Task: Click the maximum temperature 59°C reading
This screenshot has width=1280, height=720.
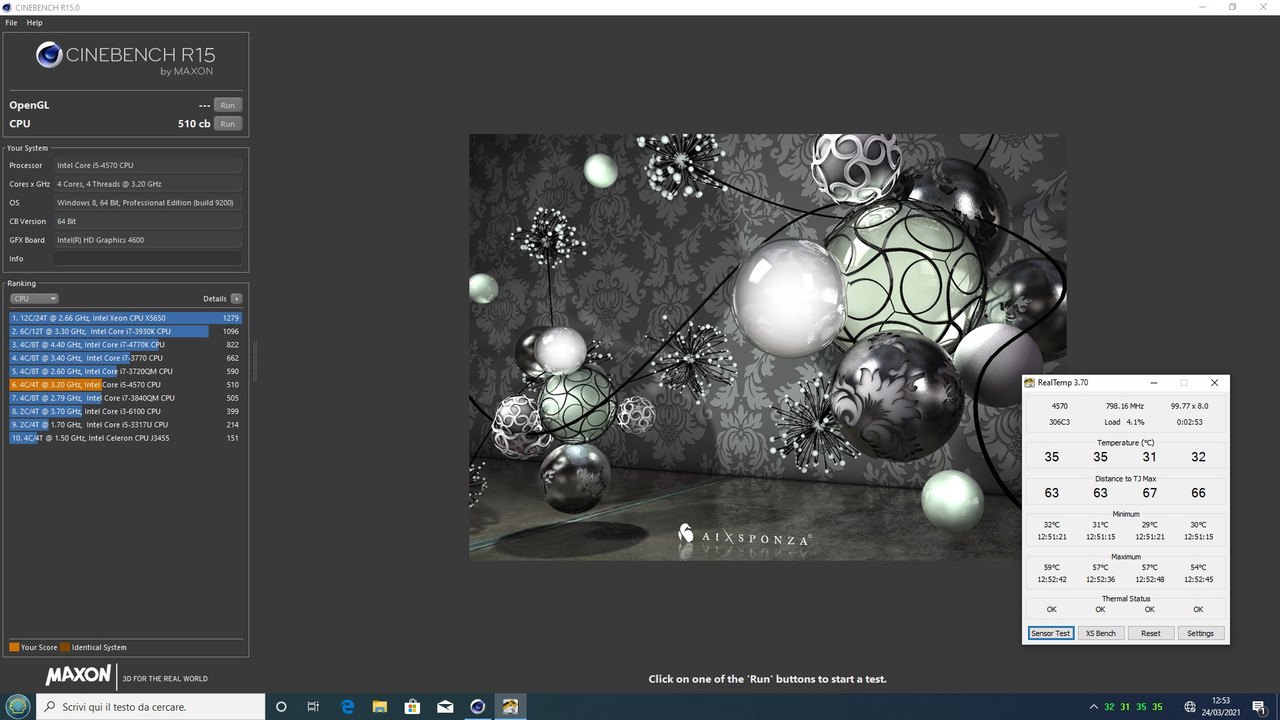Action: coord(1051,567)
